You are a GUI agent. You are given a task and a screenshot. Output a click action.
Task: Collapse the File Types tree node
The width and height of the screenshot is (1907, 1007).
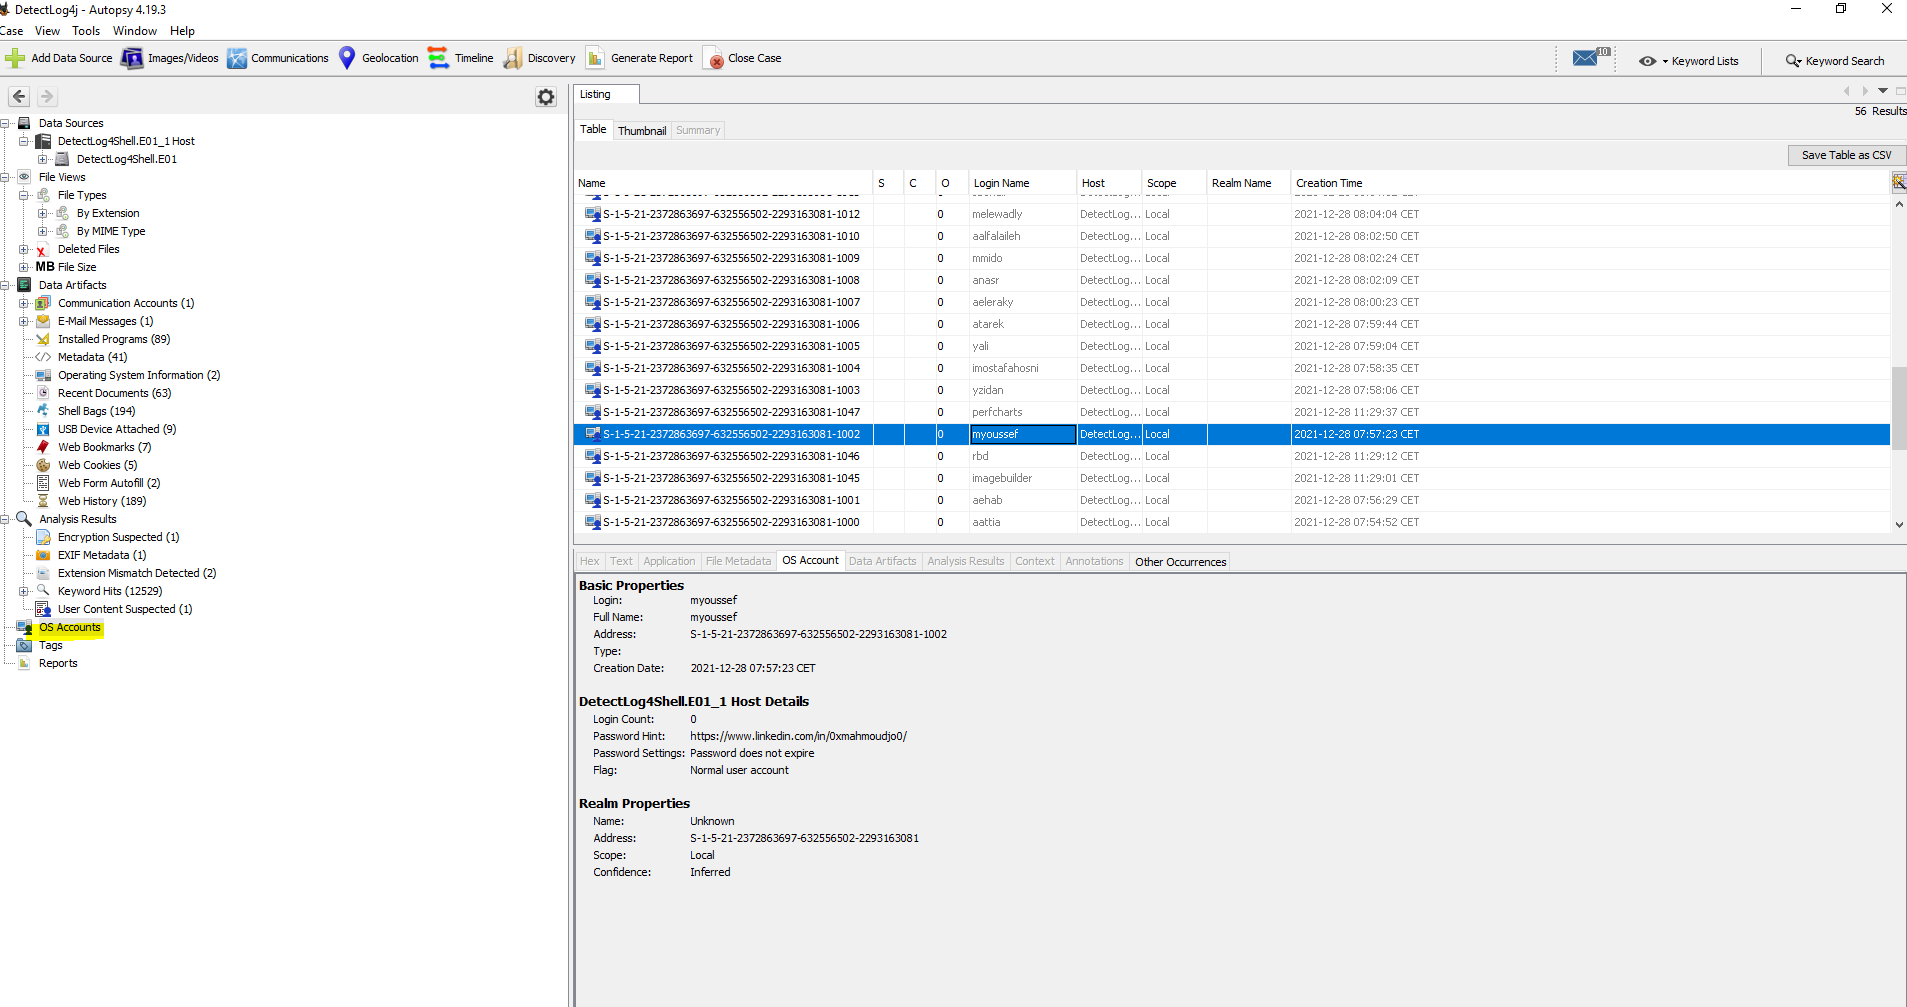pos(24,195)
